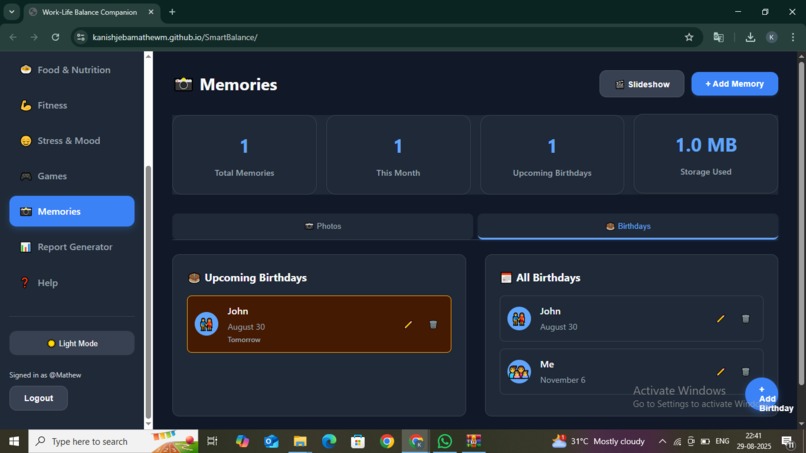Open Microsoft Store from the taskbar
806x453 pixels.
click(x=358, y=441)
